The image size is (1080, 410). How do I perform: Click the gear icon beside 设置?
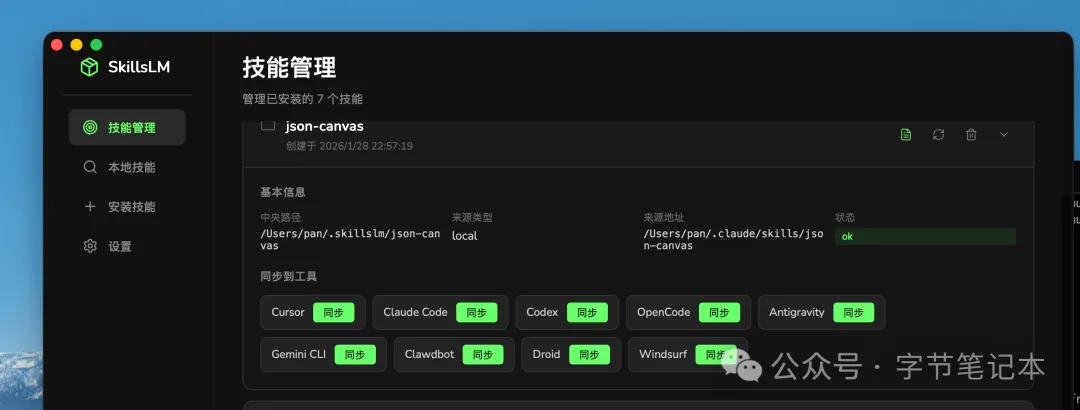(90, 246)
